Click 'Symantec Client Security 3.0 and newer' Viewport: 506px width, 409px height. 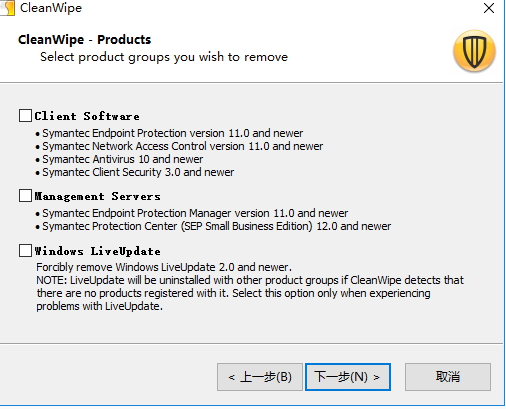tap(138, 172)
